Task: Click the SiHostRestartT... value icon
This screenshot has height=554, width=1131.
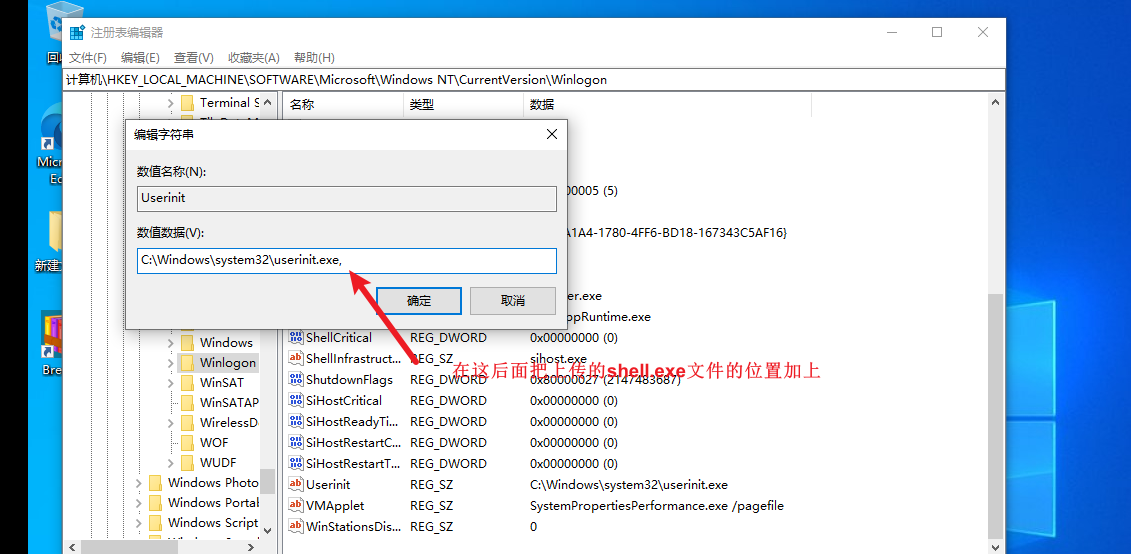Action: click(296, 463)
